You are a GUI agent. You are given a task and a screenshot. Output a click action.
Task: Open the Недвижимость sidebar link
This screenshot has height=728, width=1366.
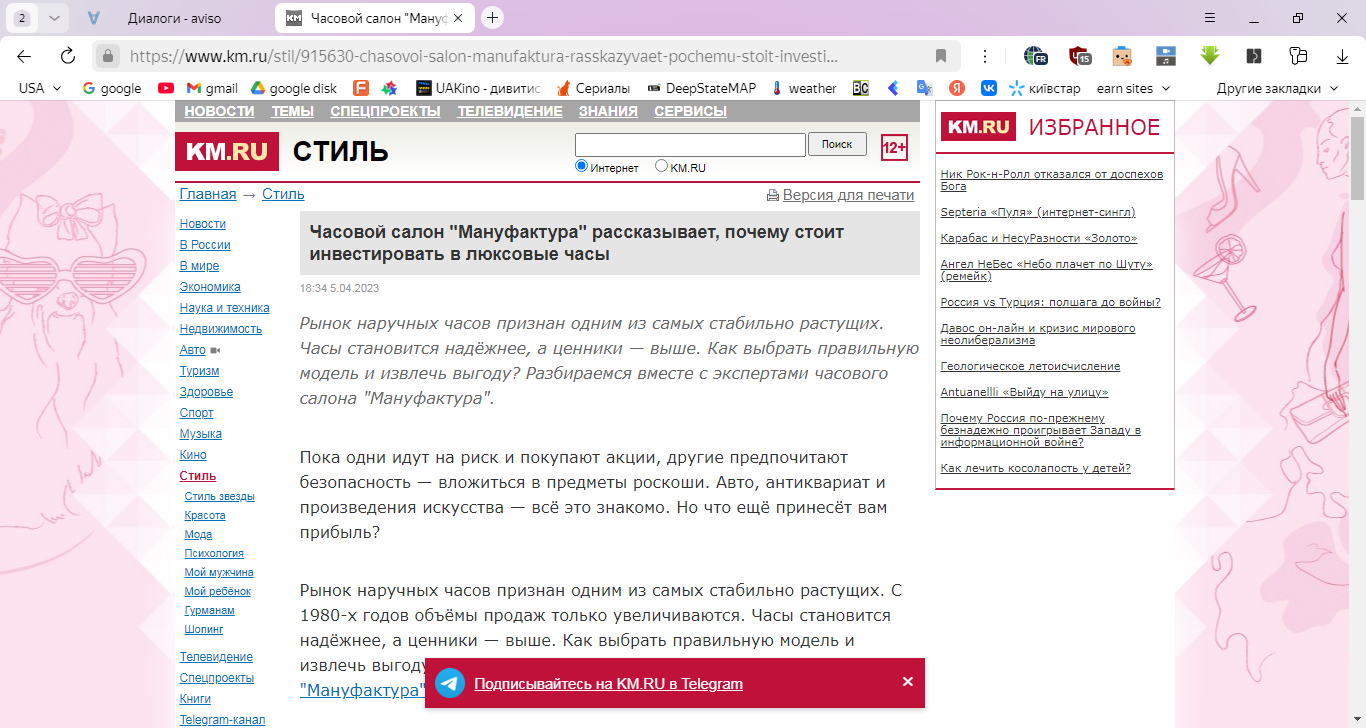coord(221,329)
